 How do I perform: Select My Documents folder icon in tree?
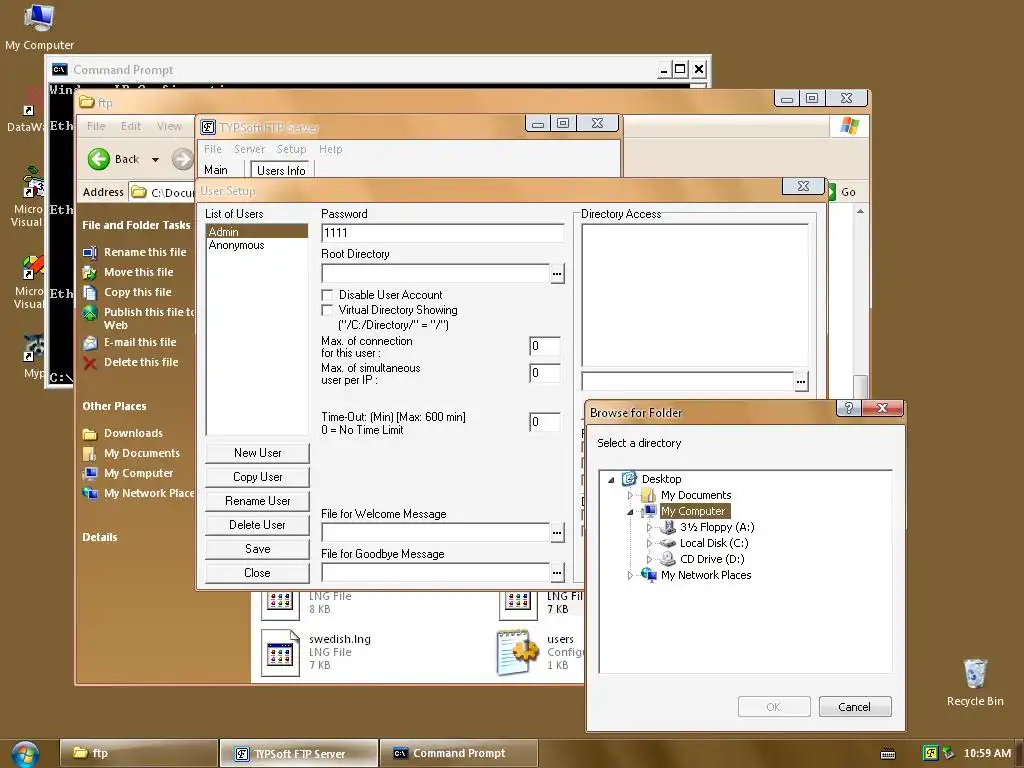tap(648, 495)
